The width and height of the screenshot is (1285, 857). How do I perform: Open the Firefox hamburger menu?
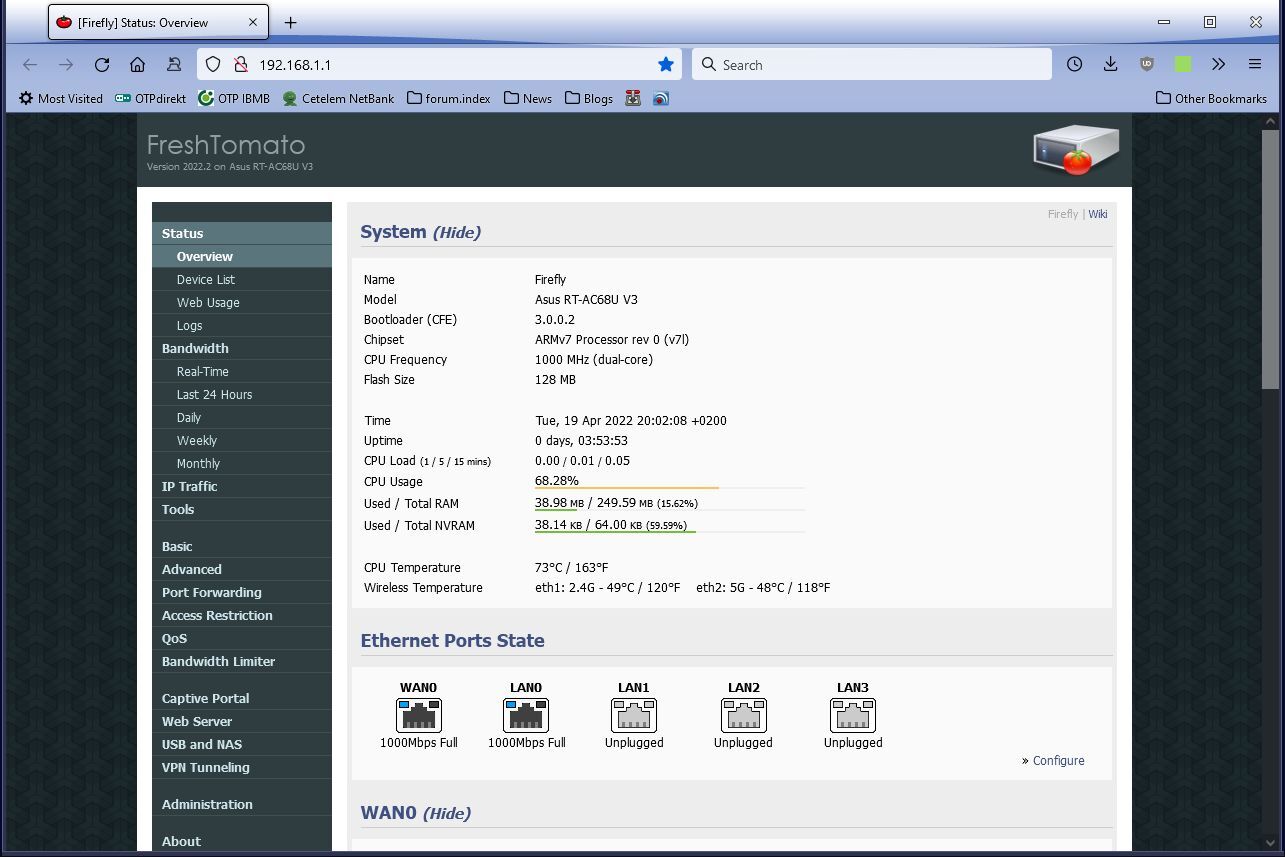[x=1254, y=64]
